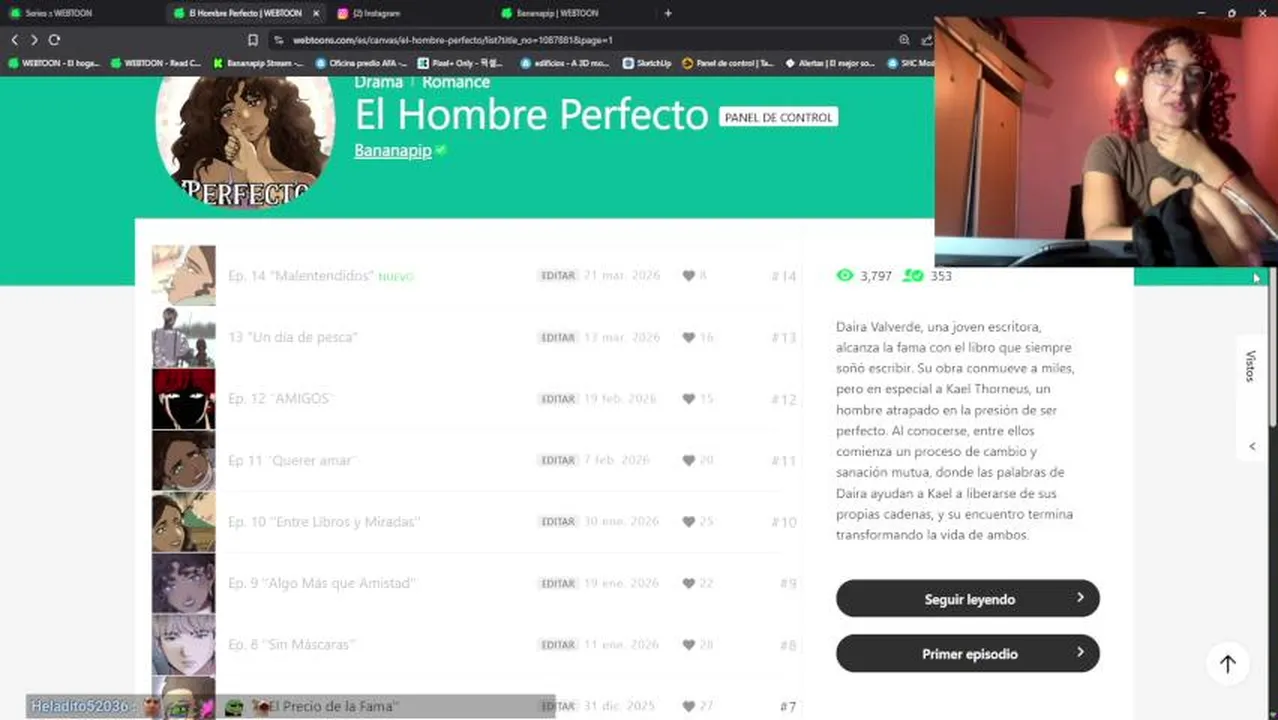Click EDITAR for Ep. 8 Sin Máscaras
1278x720 pixels.
(x=557, y=645)
